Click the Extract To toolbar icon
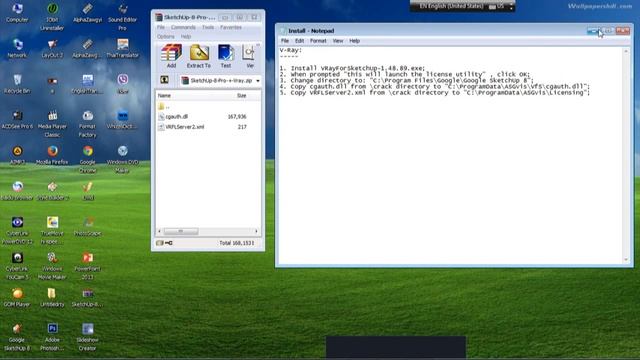640x360 pixels. (x=199, y=56)
